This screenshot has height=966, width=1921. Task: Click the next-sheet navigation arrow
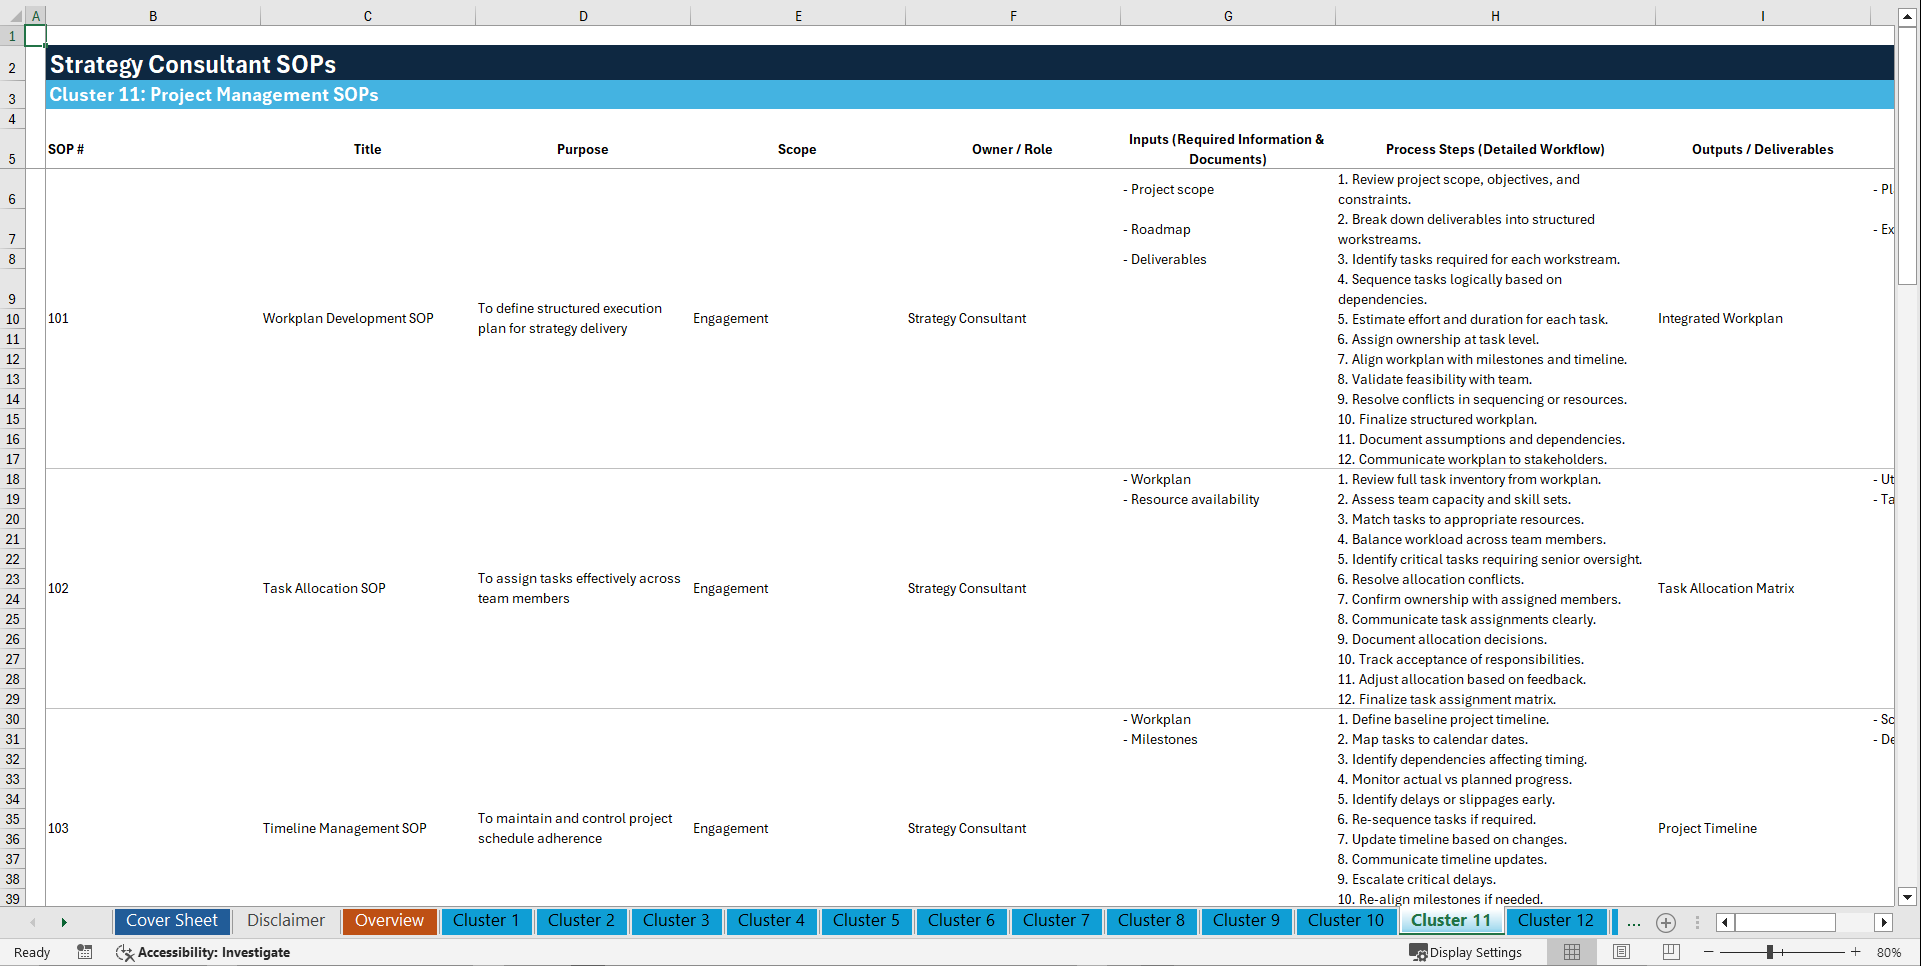tap(64, 922)
